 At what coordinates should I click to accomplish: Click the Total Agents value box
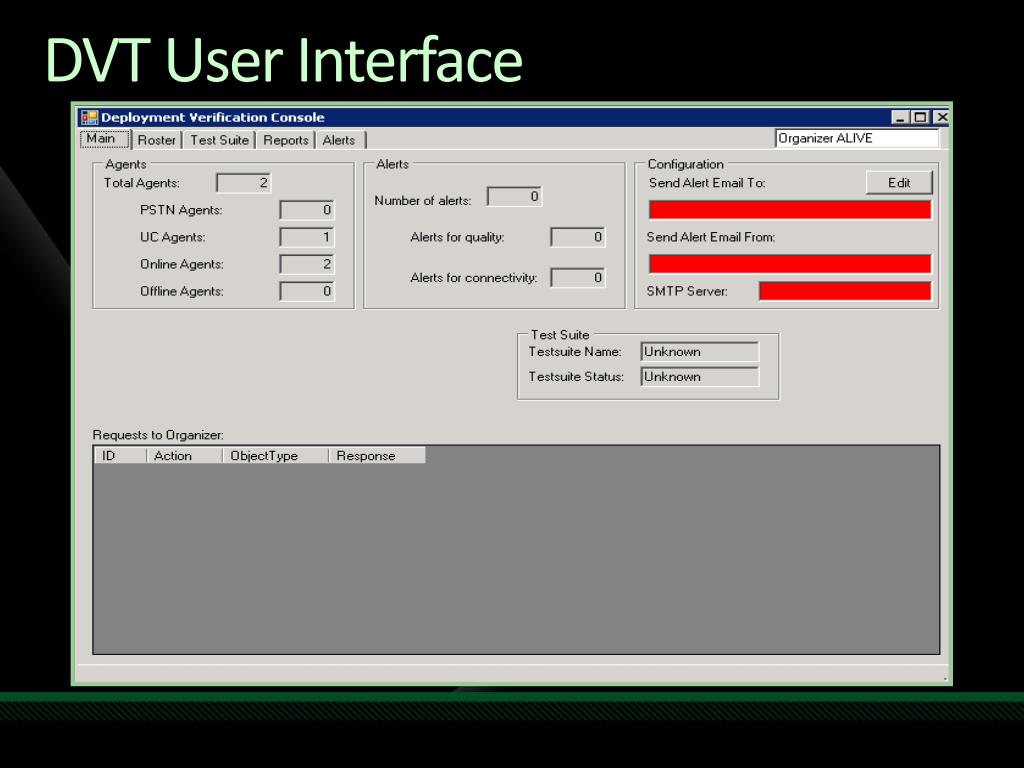(244, 183)
